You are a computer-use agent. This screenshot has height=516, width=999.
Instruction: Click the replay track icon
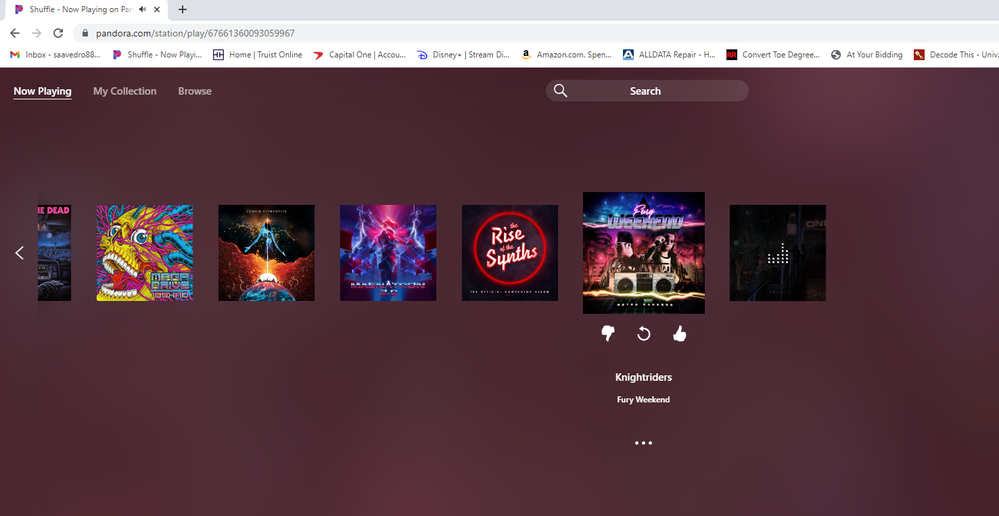coord(644,334)
